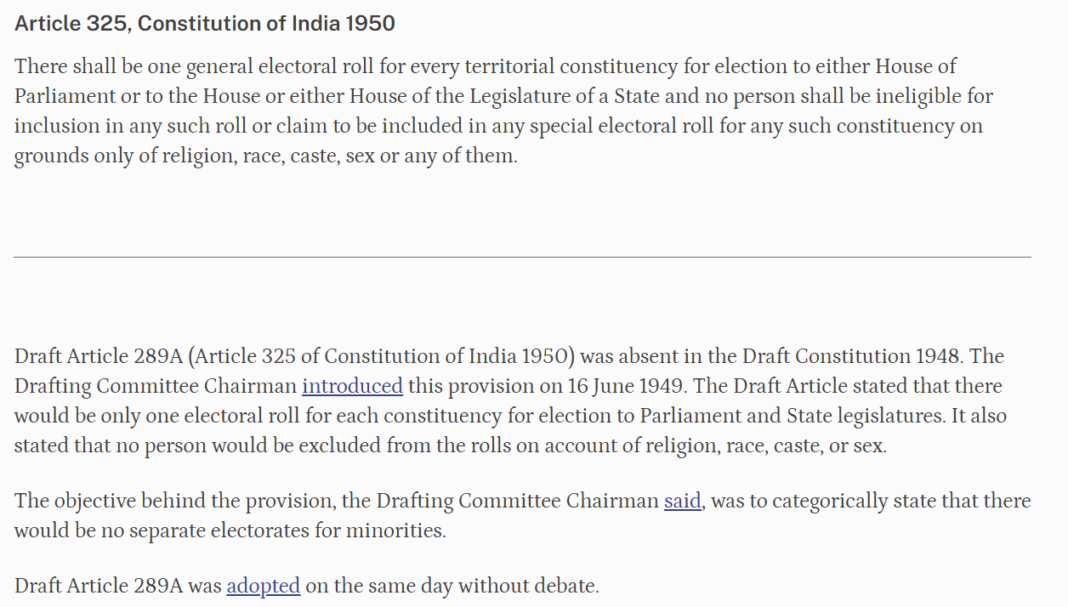Viewport: 1068px width, 607px height.
Task: Click the 'Article 325, Constitution of India 1950' heading
Action: (204, 23)
